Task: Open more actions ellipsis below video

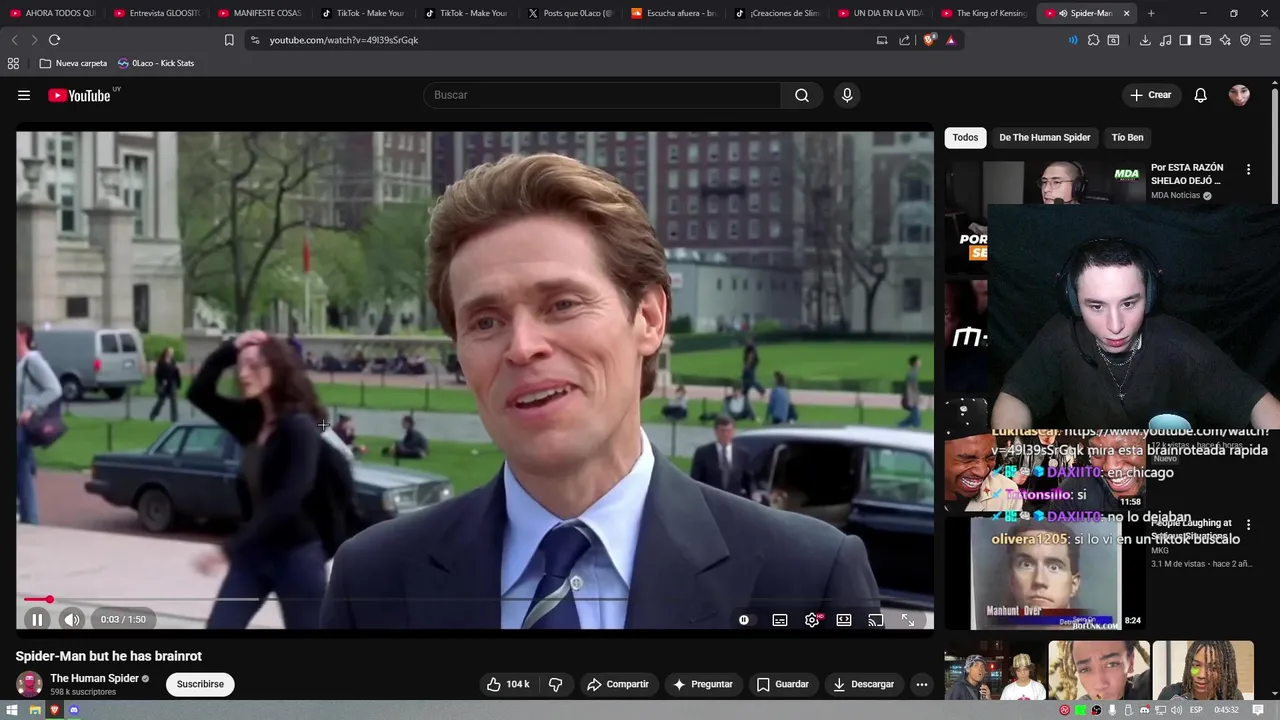Action: (922, 684)
